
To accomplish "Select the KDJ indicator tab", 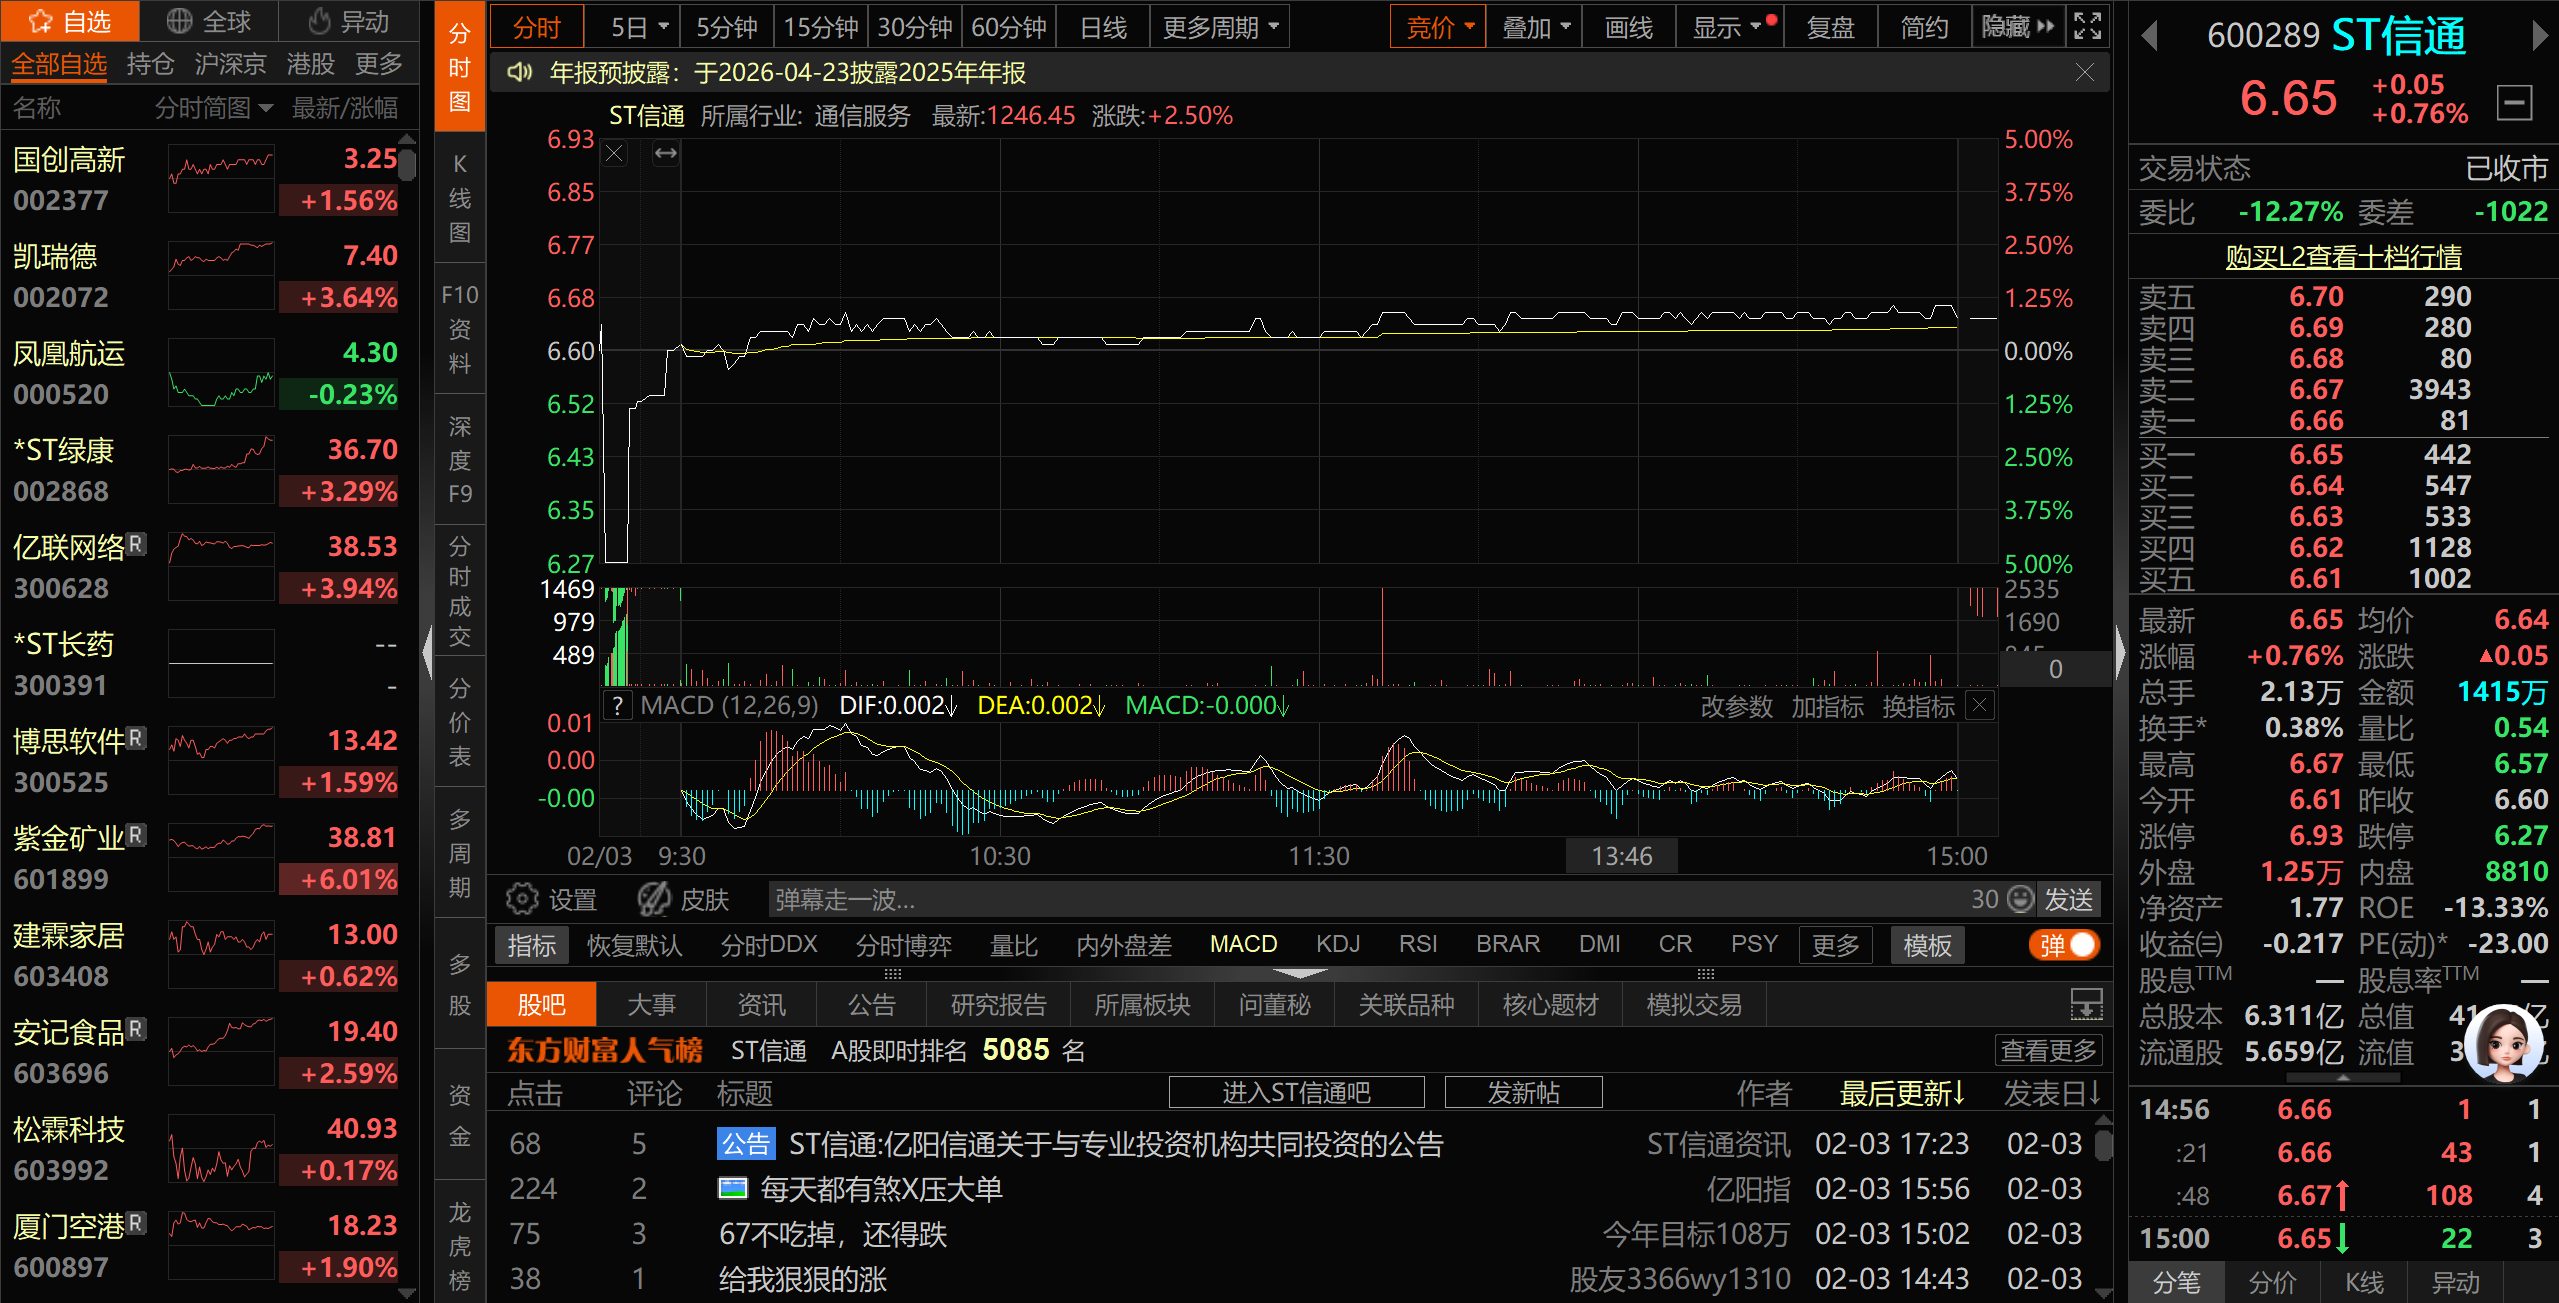I will point(1337,944).
